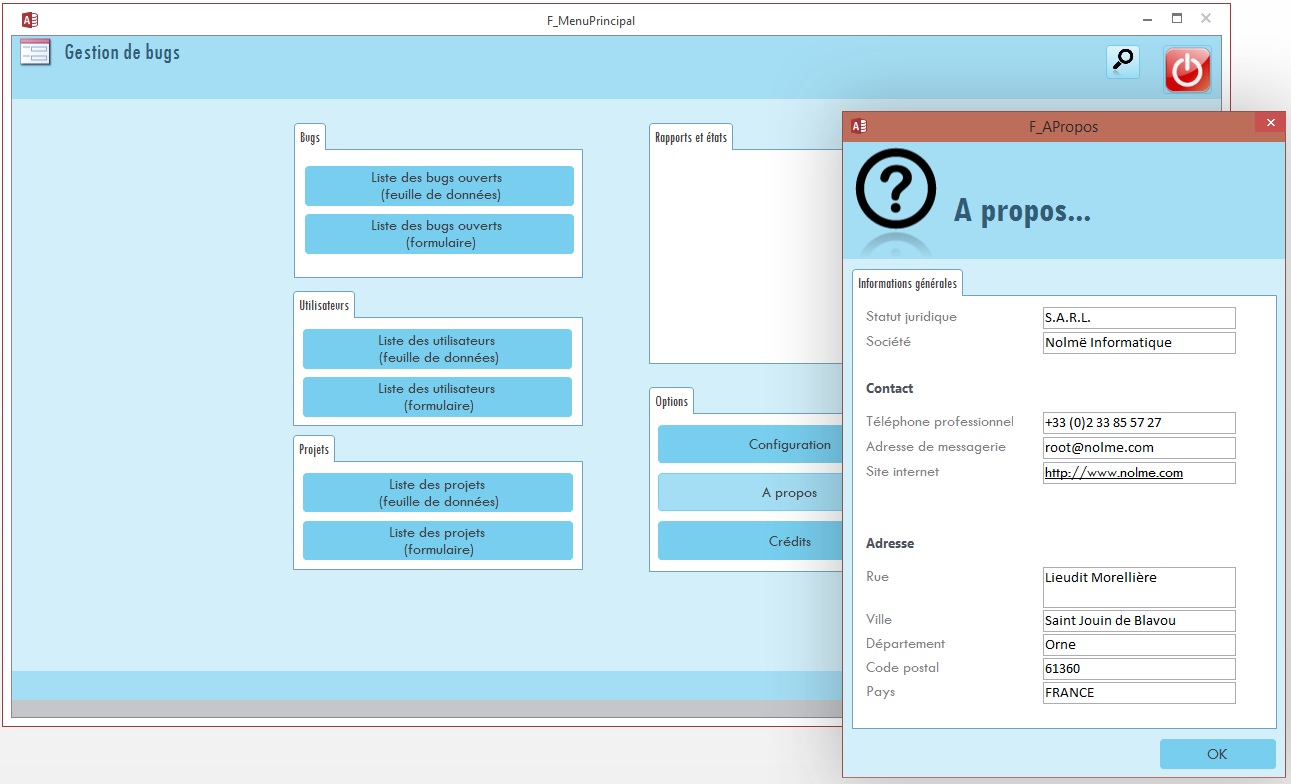Click the Ville field Saint Jouin de Blavou
This screenshot has height=784, width=1291.
[x=1139, y=621]
